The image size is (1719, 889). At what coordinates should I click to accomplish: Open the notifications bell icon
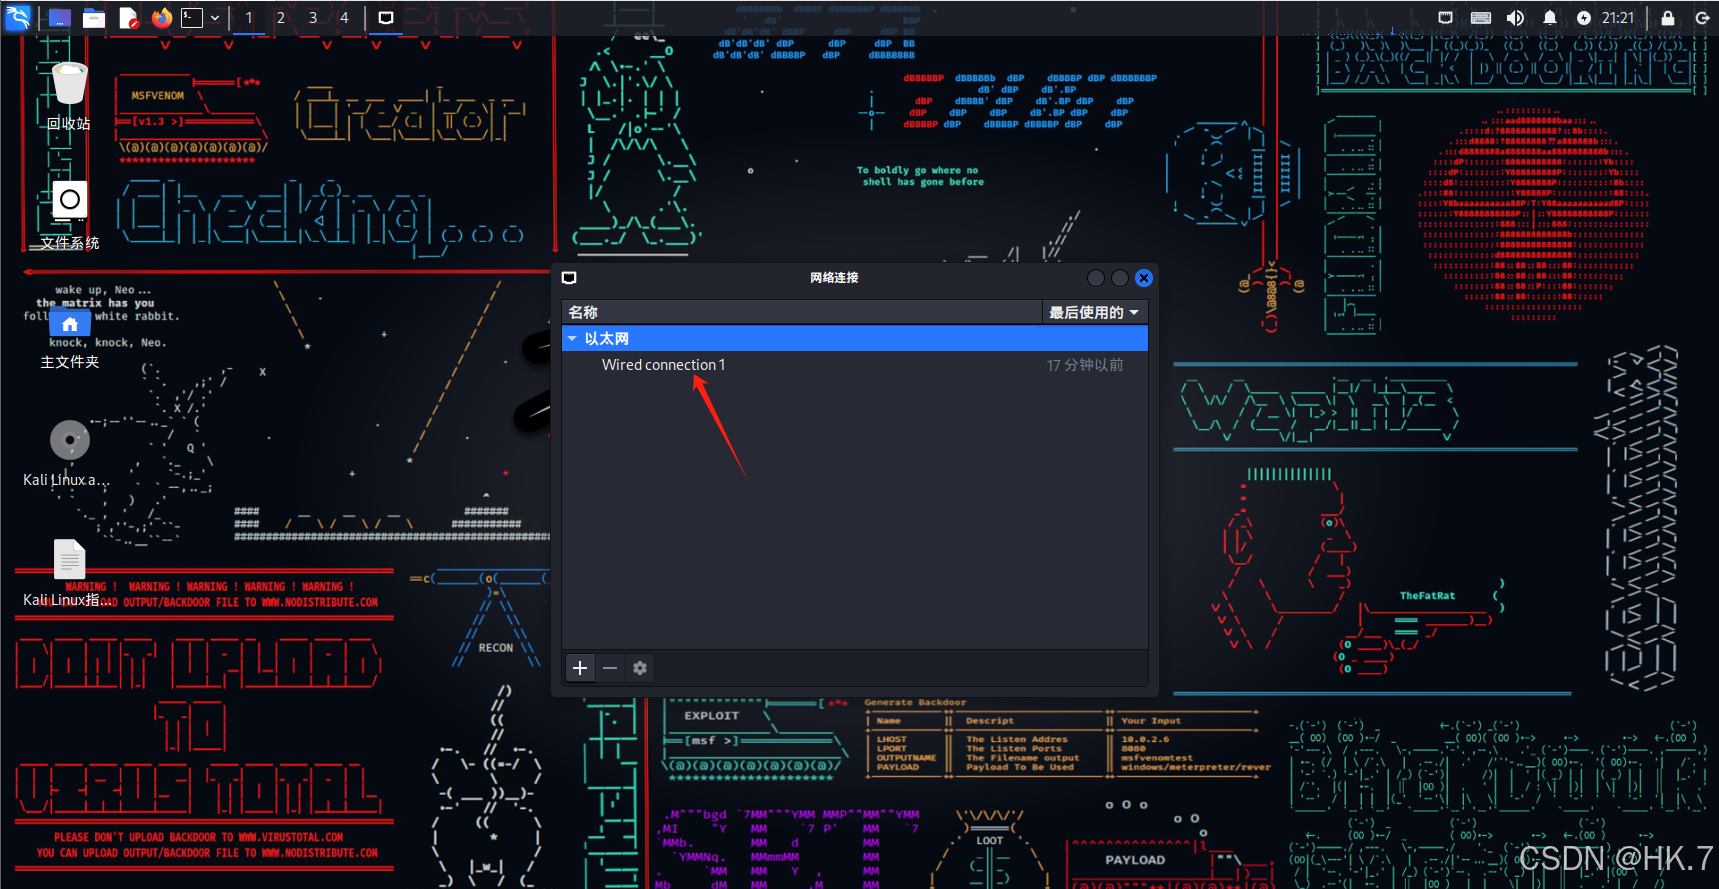click(x=1549, y=18)
